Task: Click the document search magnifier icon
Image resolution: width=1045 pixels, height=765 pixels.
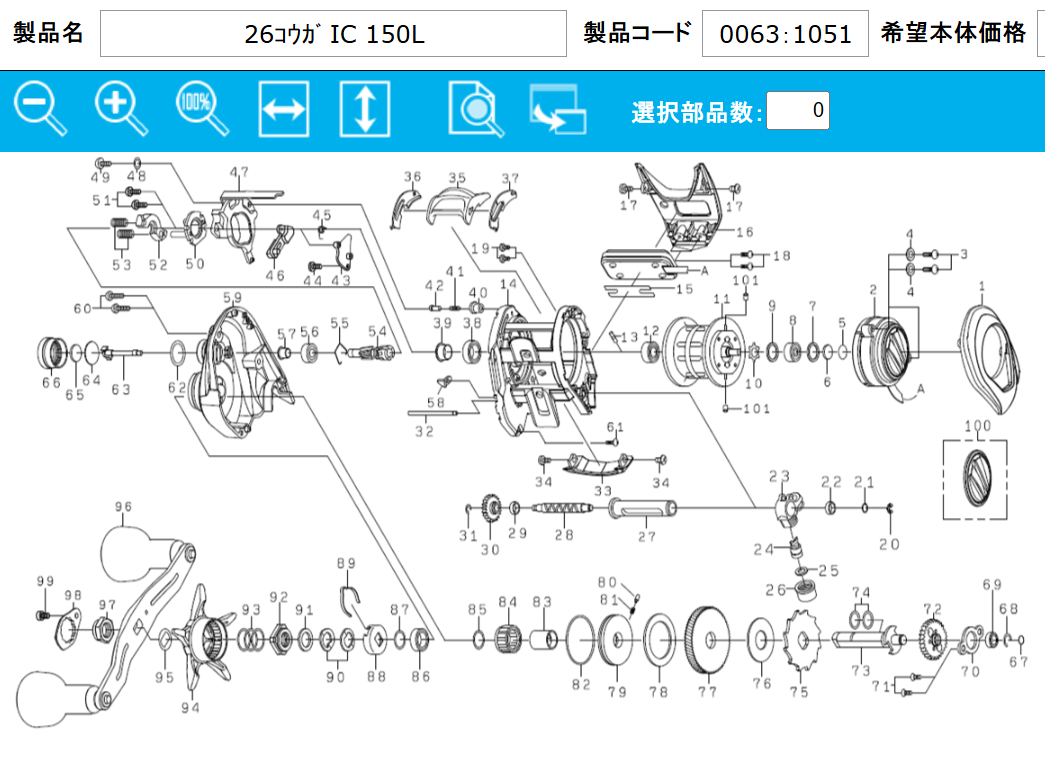Action: coord(476,109)
